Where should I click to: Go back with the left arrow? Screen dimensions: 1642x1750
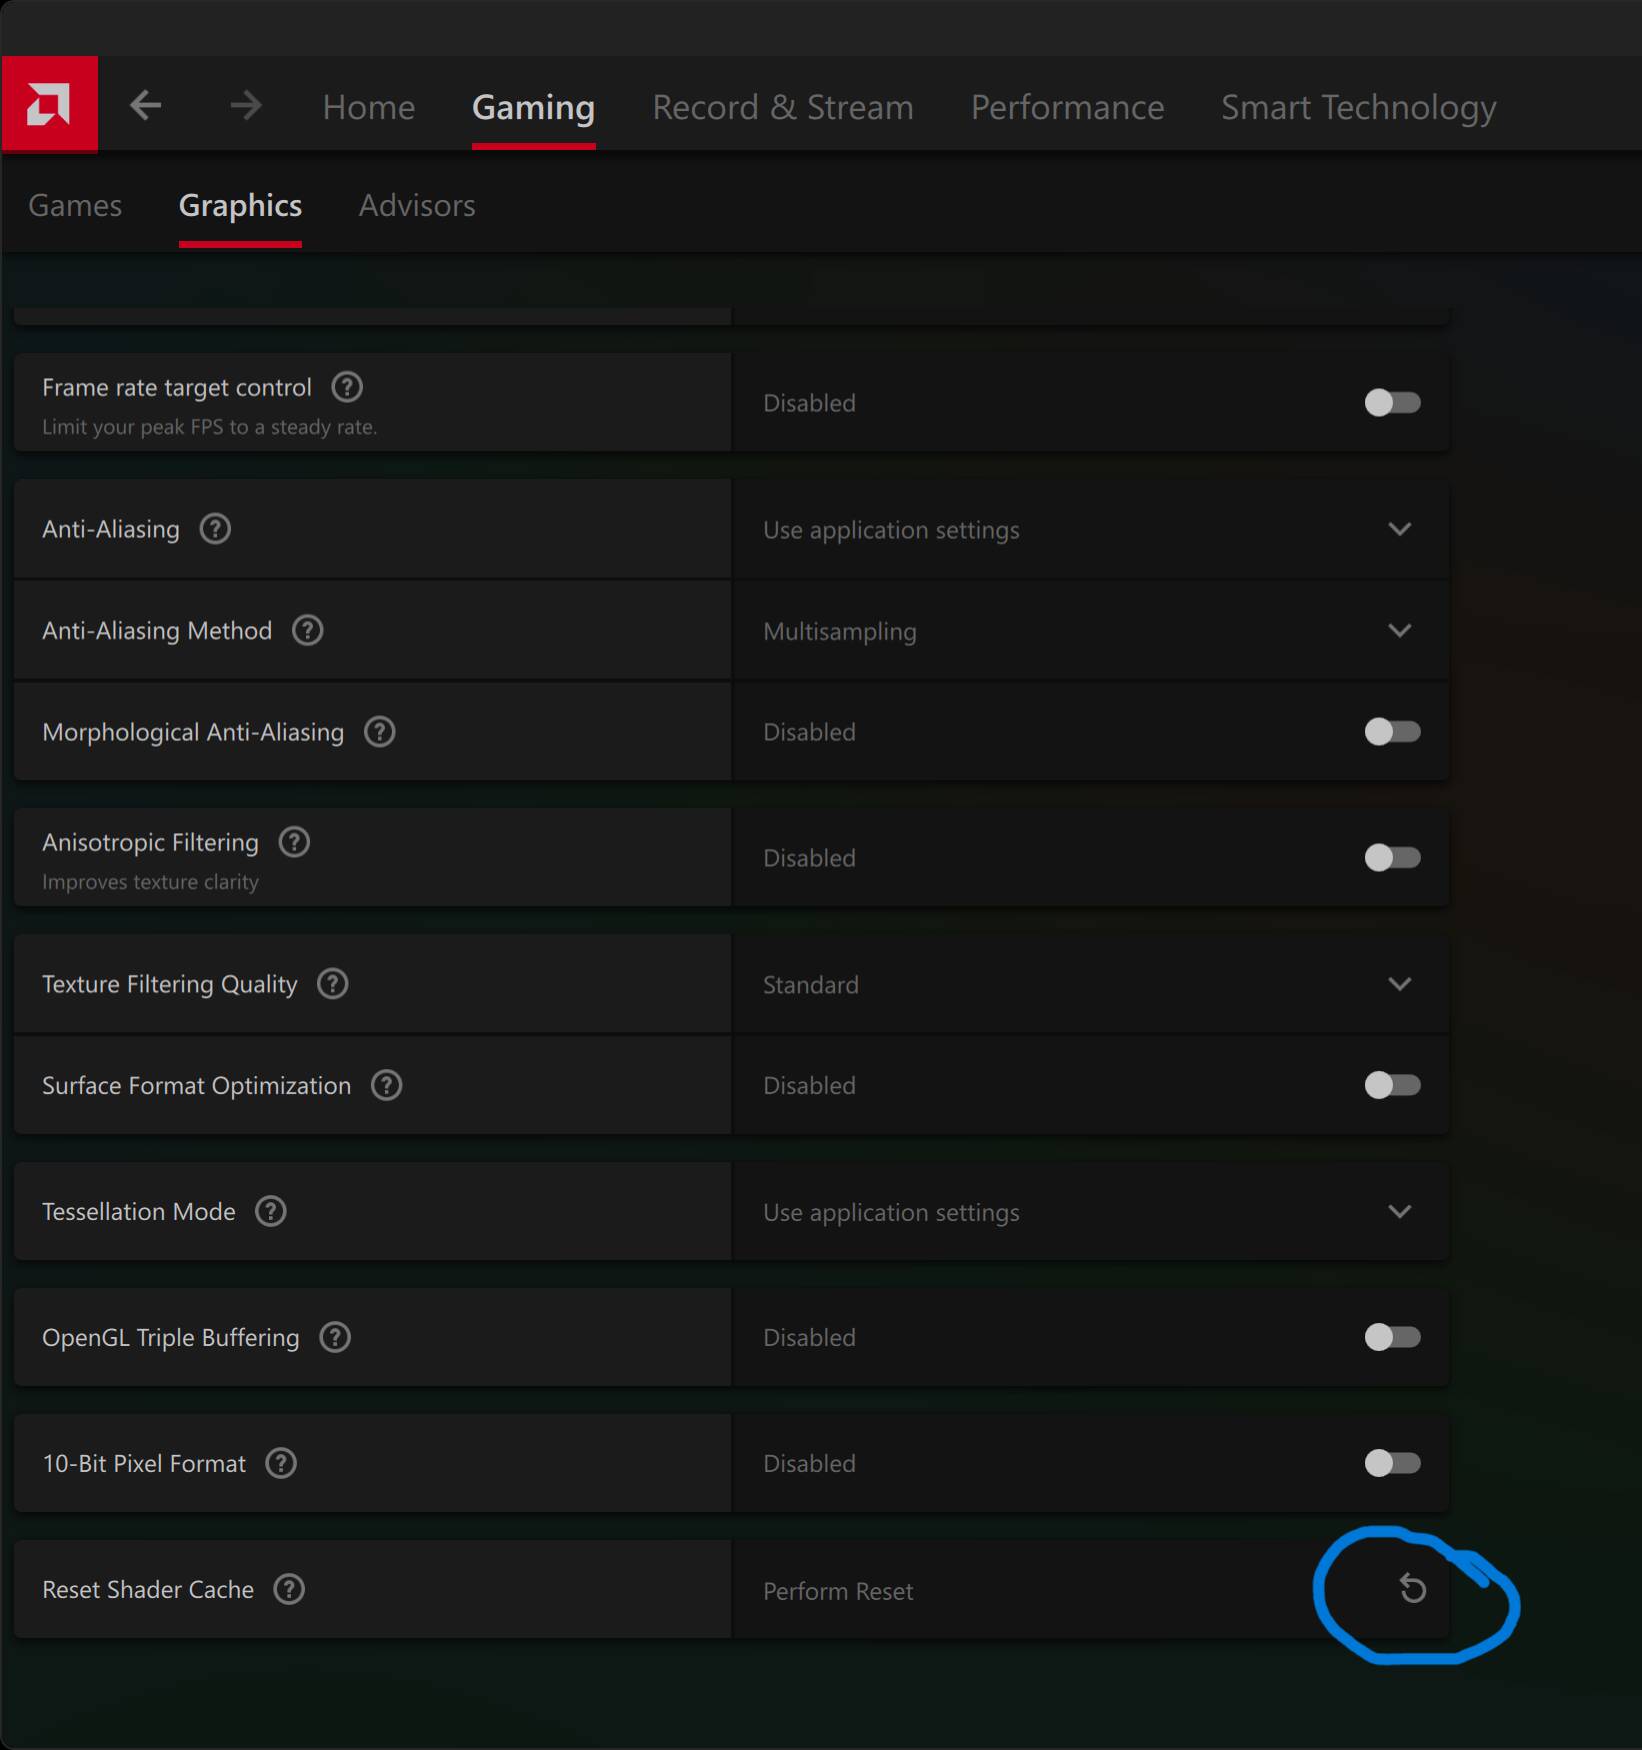tap(146, 105)
